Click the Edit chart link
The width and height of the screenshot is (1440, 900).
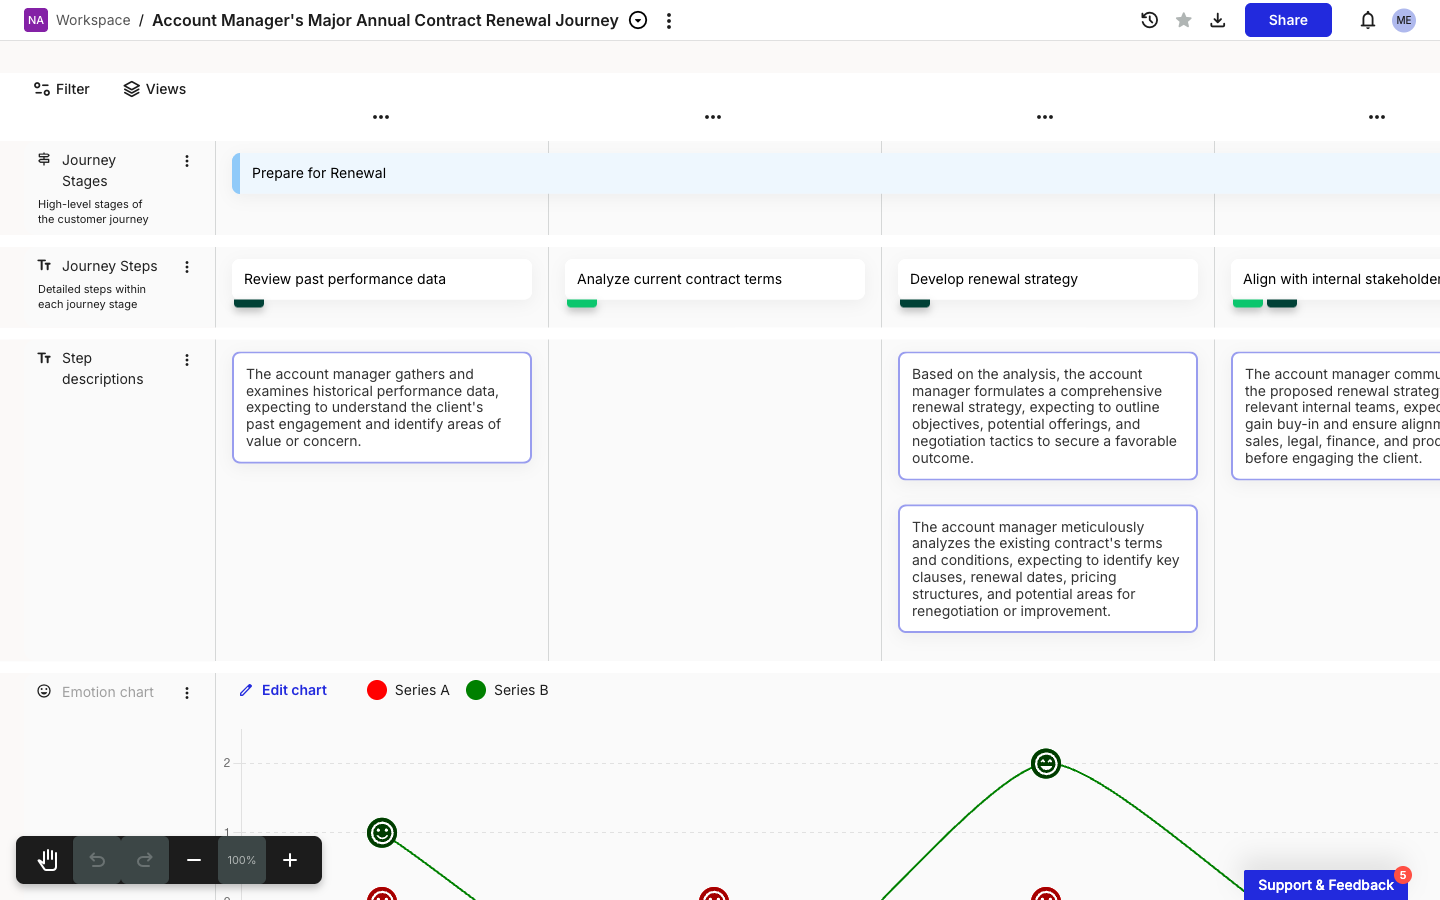[284, 690]
